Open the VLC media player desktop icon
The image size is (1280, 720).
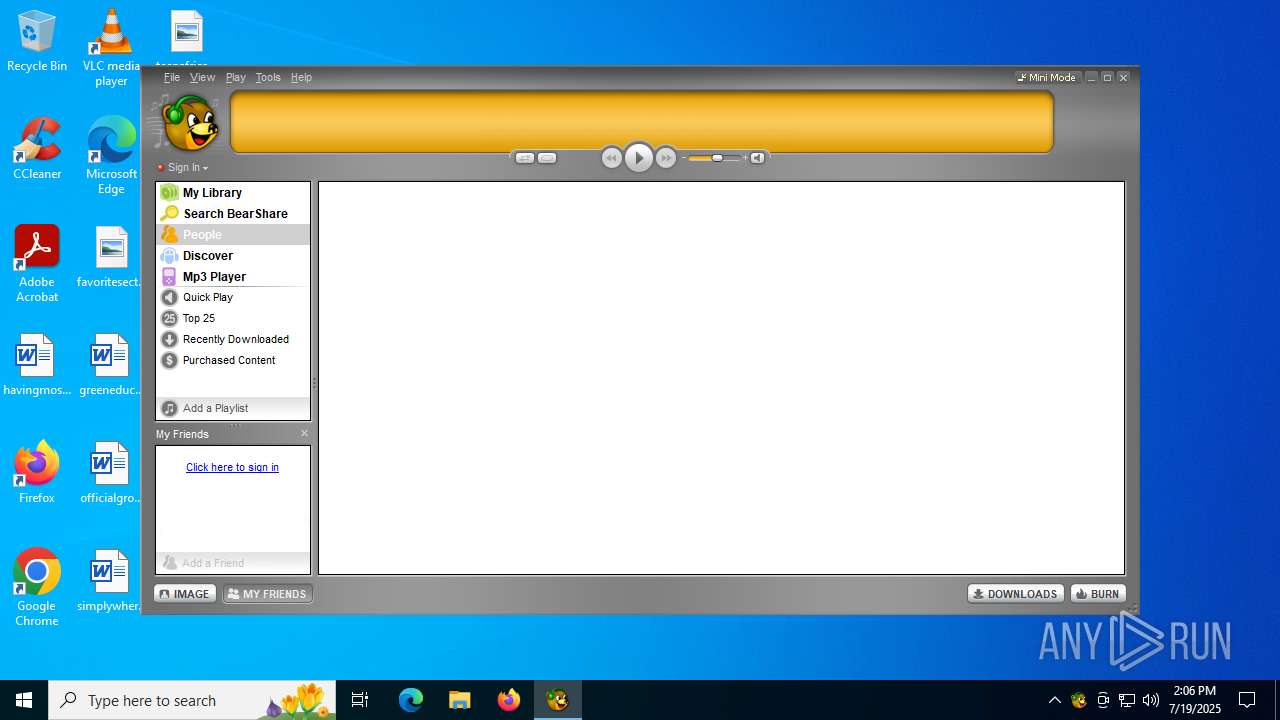click(x=111, y=47)
